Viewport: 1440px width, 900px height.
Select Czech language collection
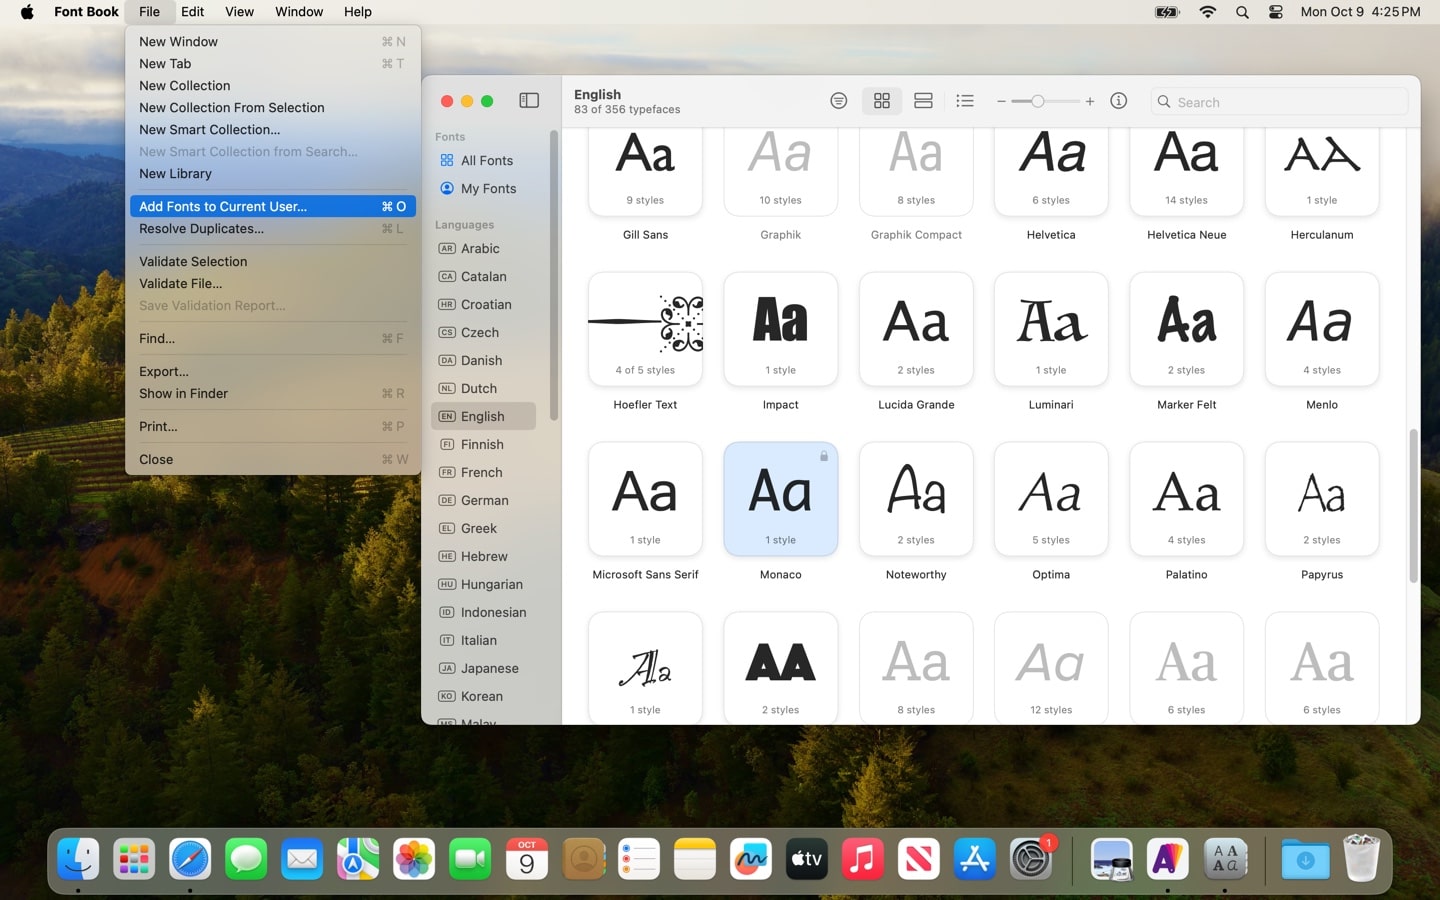[x=484, y=332]
